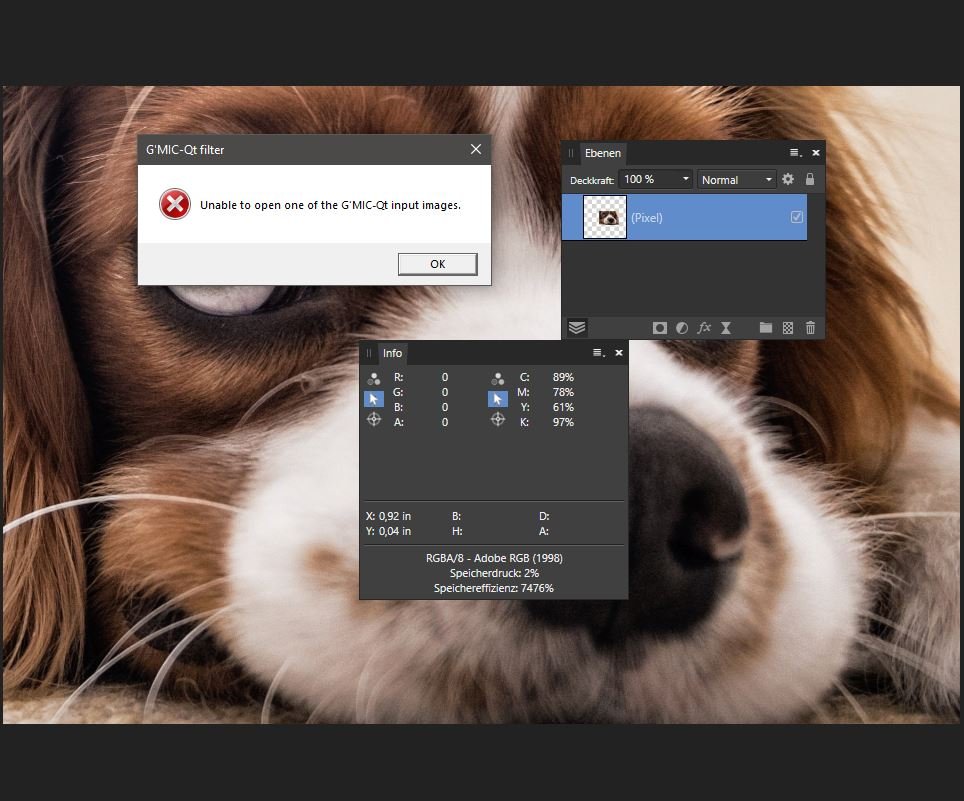The width and height of the screenshot is (964, 801).
Task: Click the RGBA/8 - Adobe RGB (1998) text
Action: click(494, 558)
